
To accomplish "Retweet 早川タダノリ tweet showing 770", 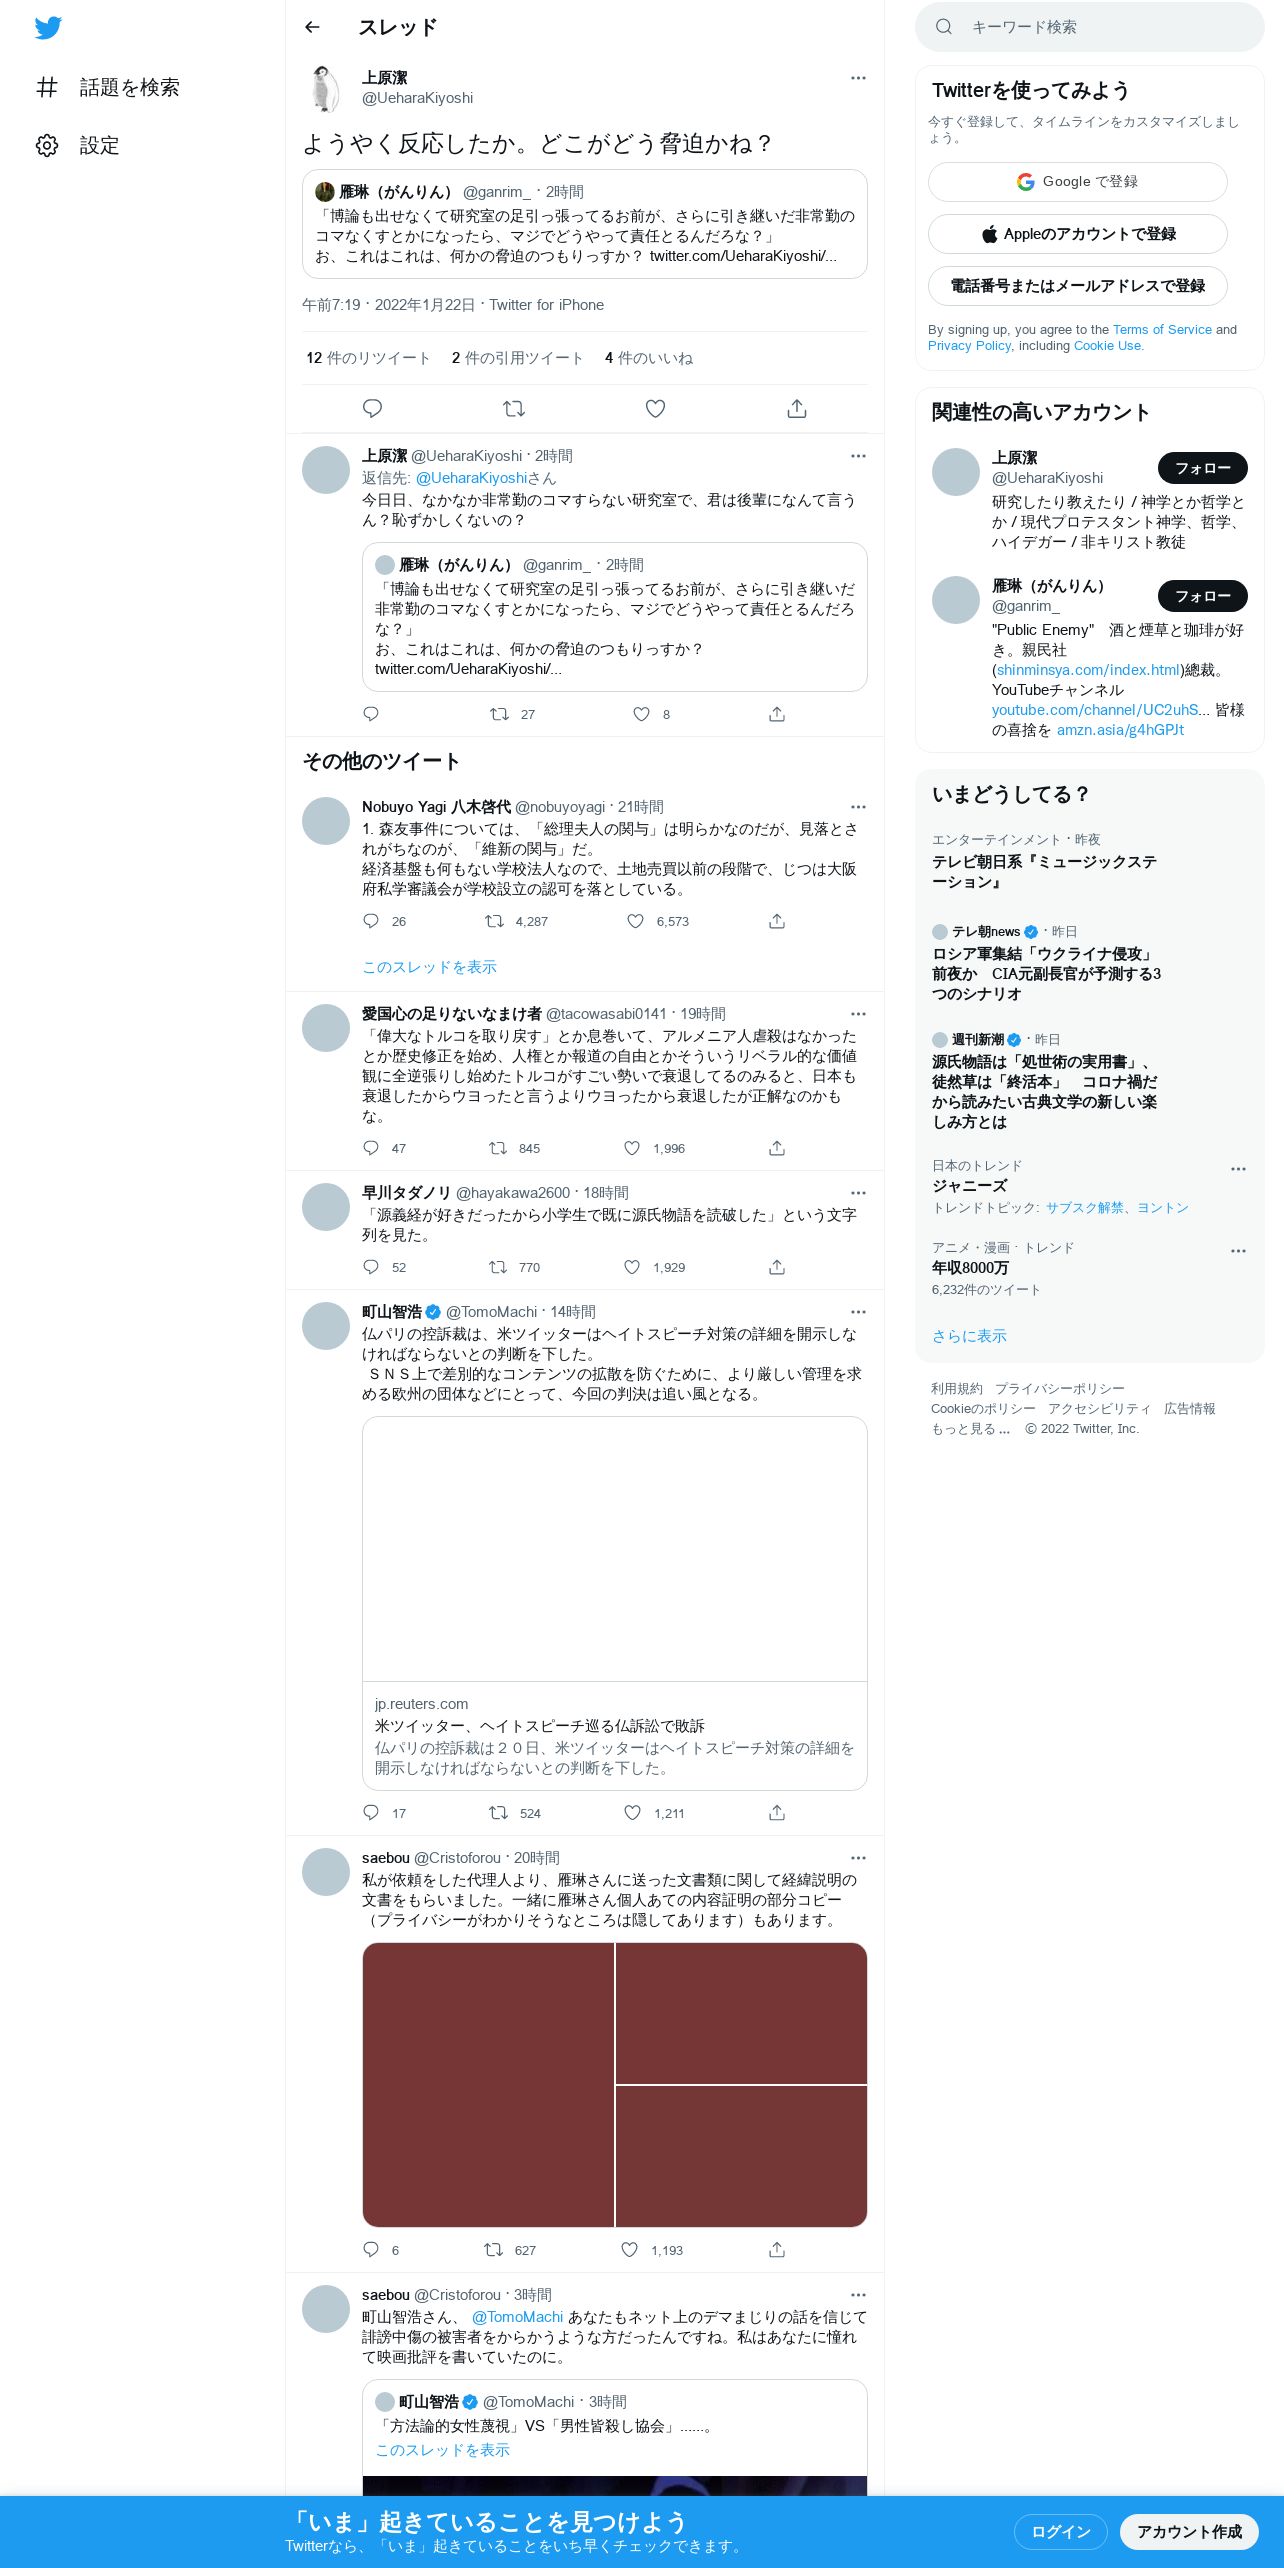I will coord(498,1267).
